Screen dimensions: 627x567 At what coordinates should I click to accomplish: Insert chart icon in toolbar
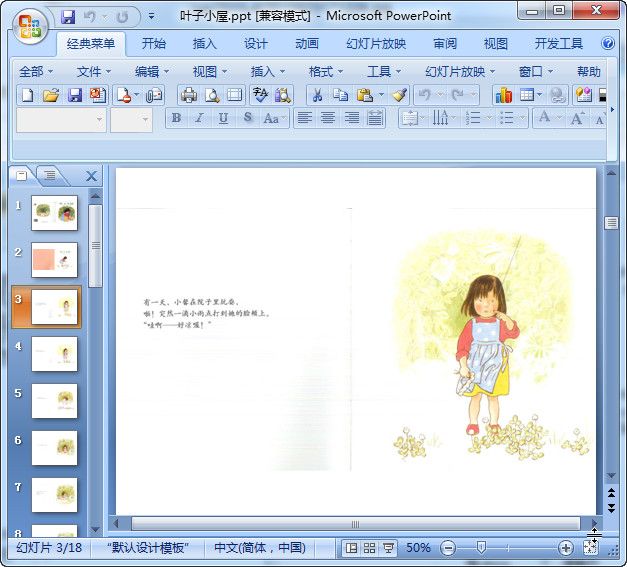(503, 95)
